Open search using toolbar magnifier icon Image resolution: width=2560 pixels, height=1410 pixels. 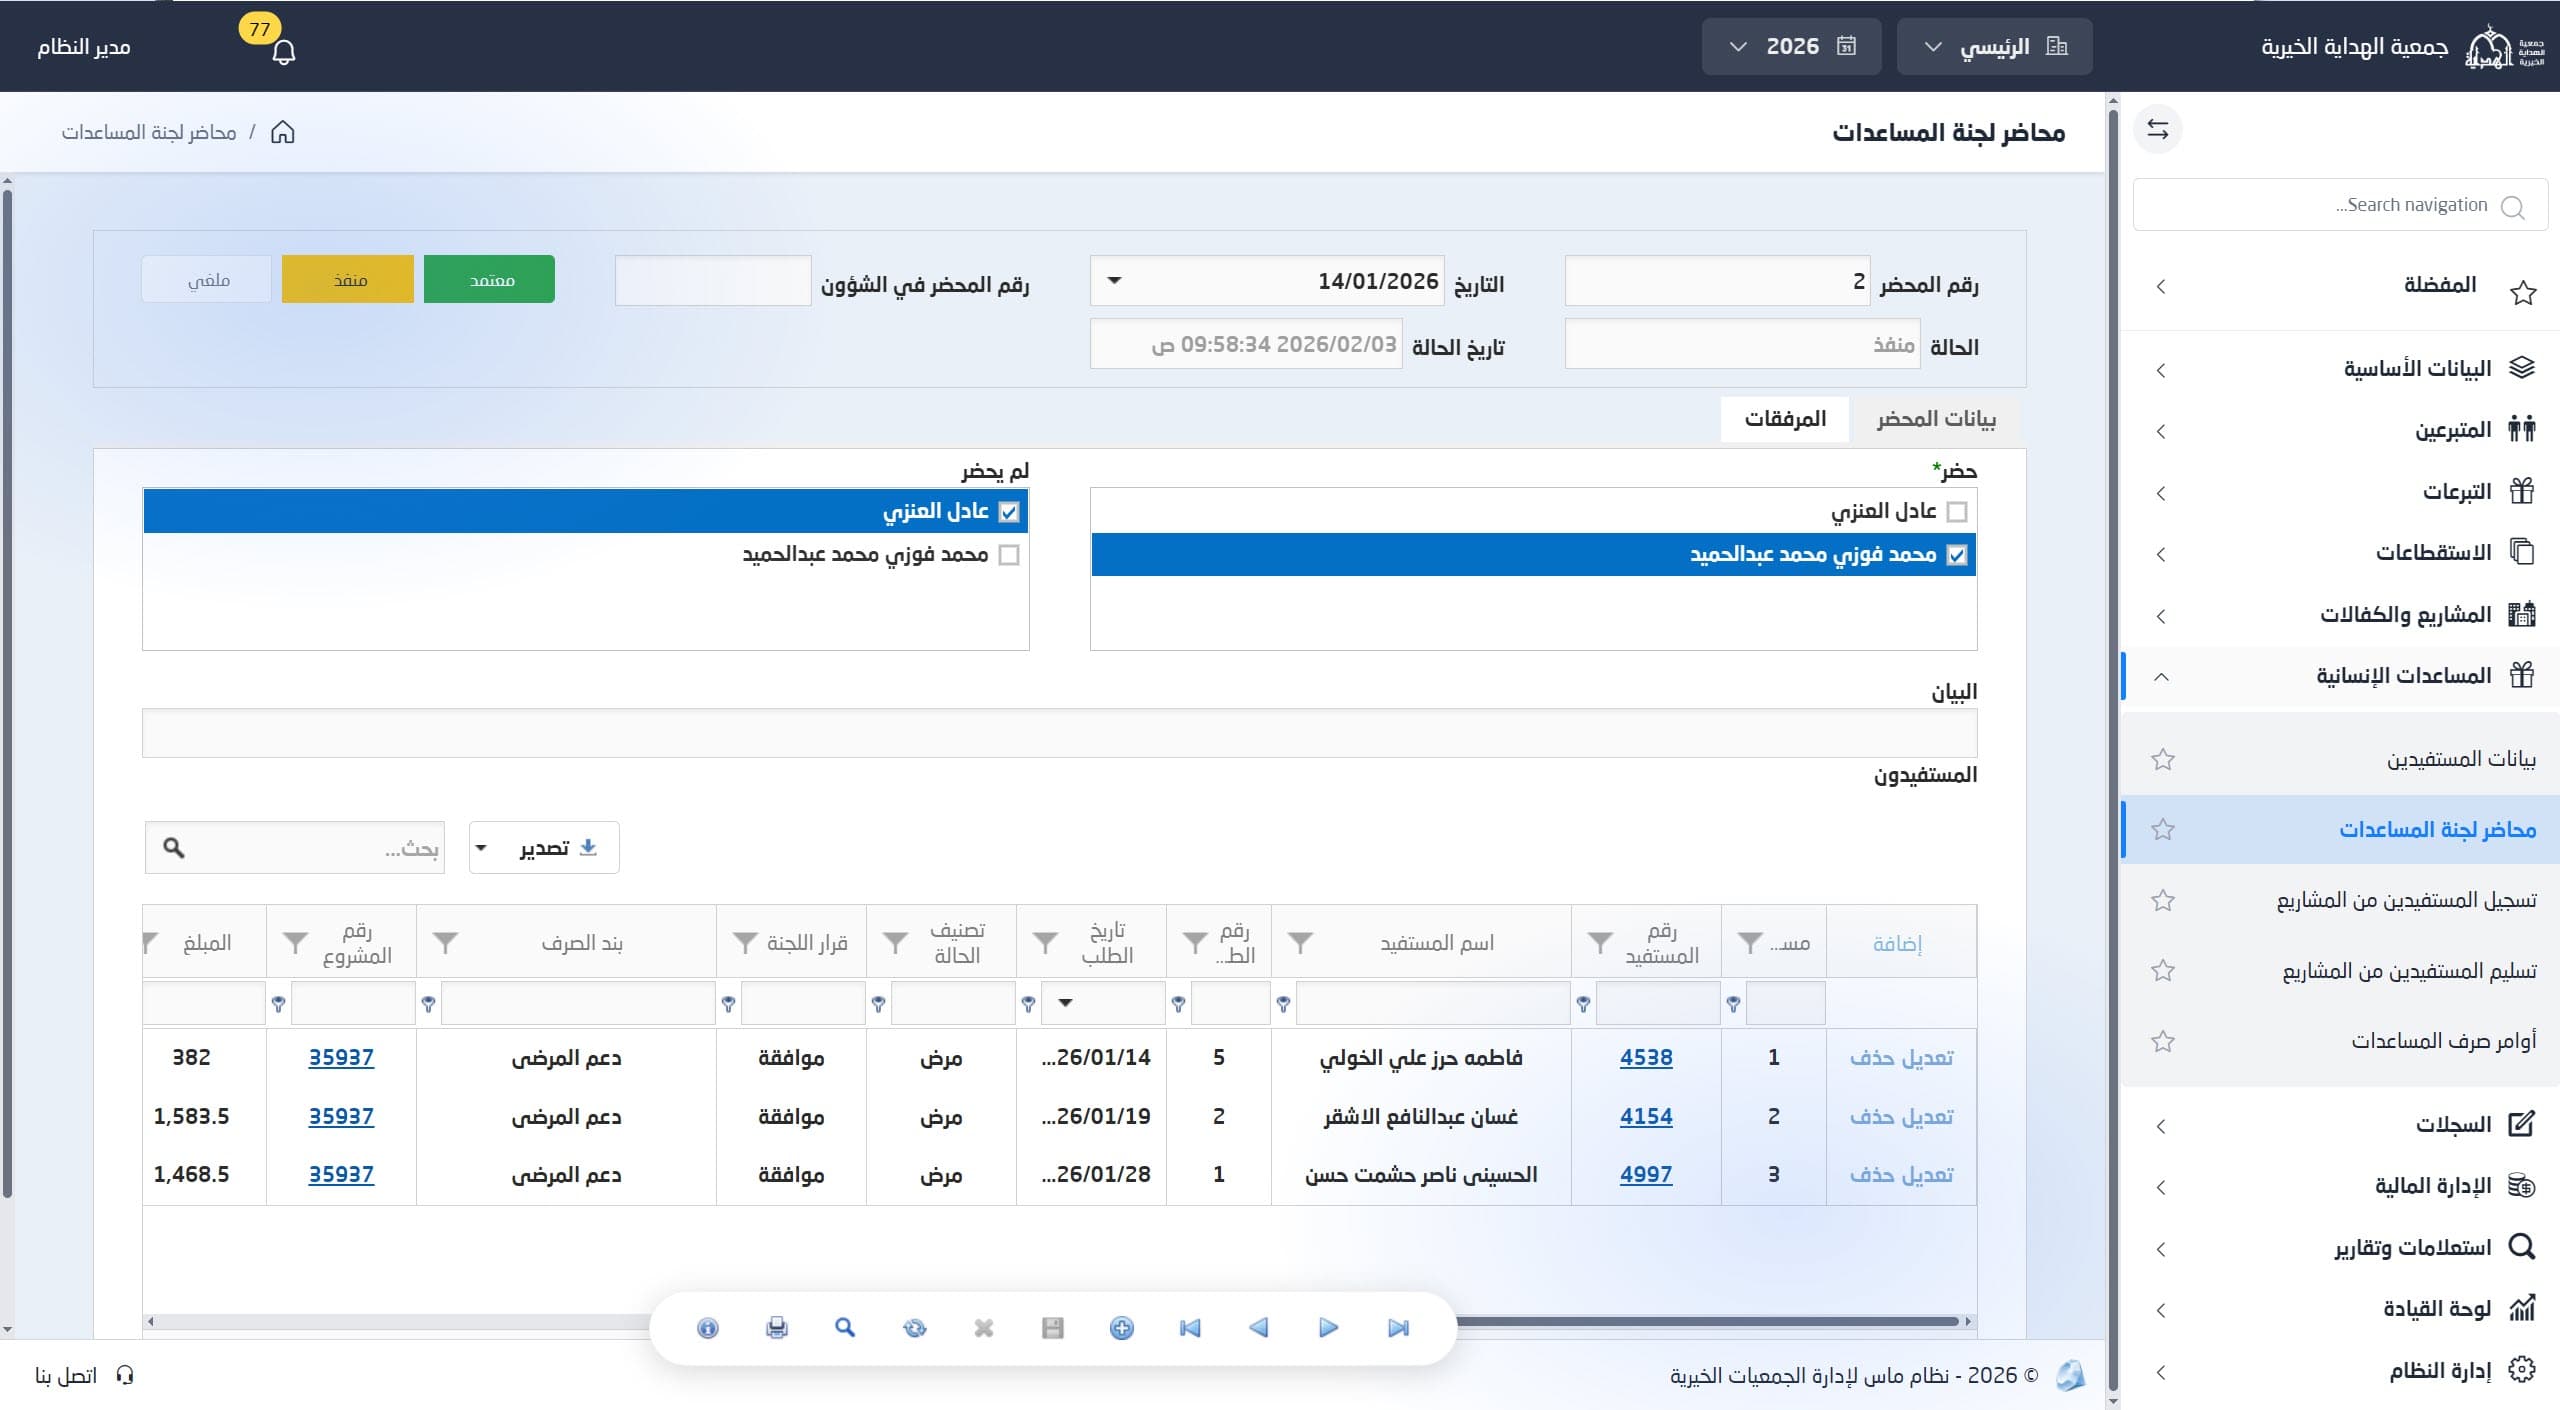pos(845,1328)
